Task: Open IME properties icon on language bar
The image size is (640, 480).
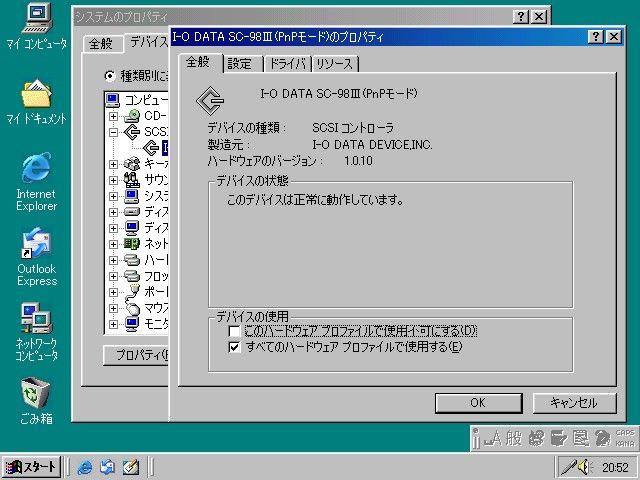Action: coord(580,439)
